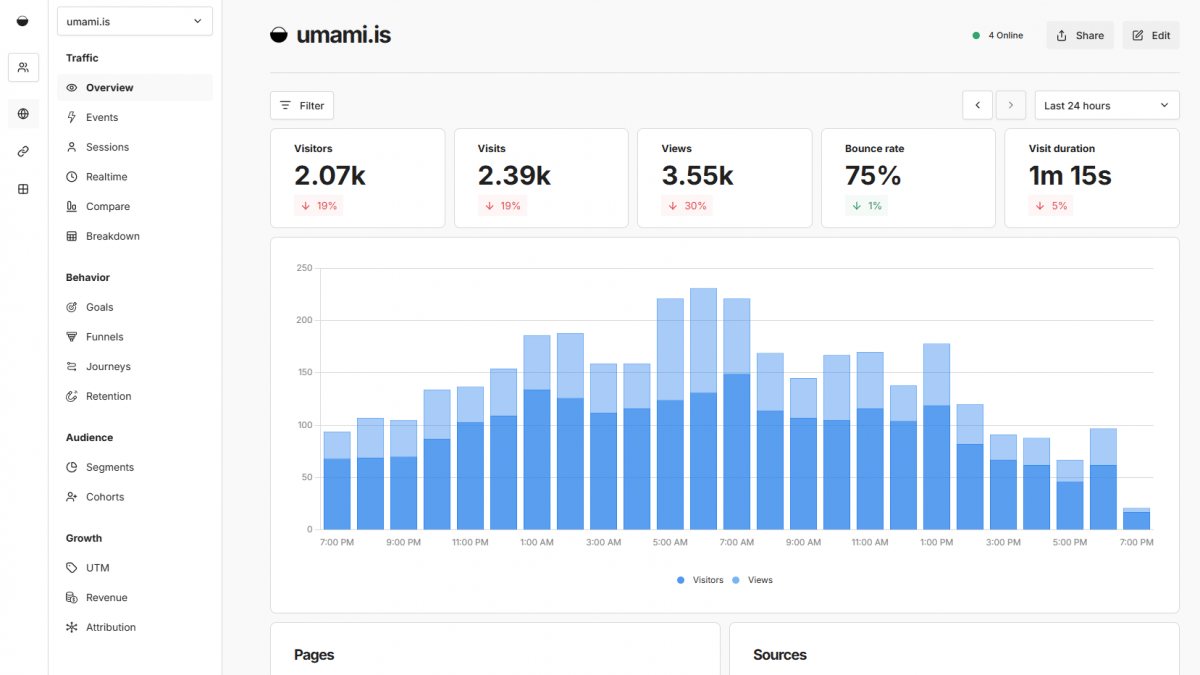This screenshot has width=1200, height=675.
Task: Open the links icon in left rail
Action: [x=23, y=151]
